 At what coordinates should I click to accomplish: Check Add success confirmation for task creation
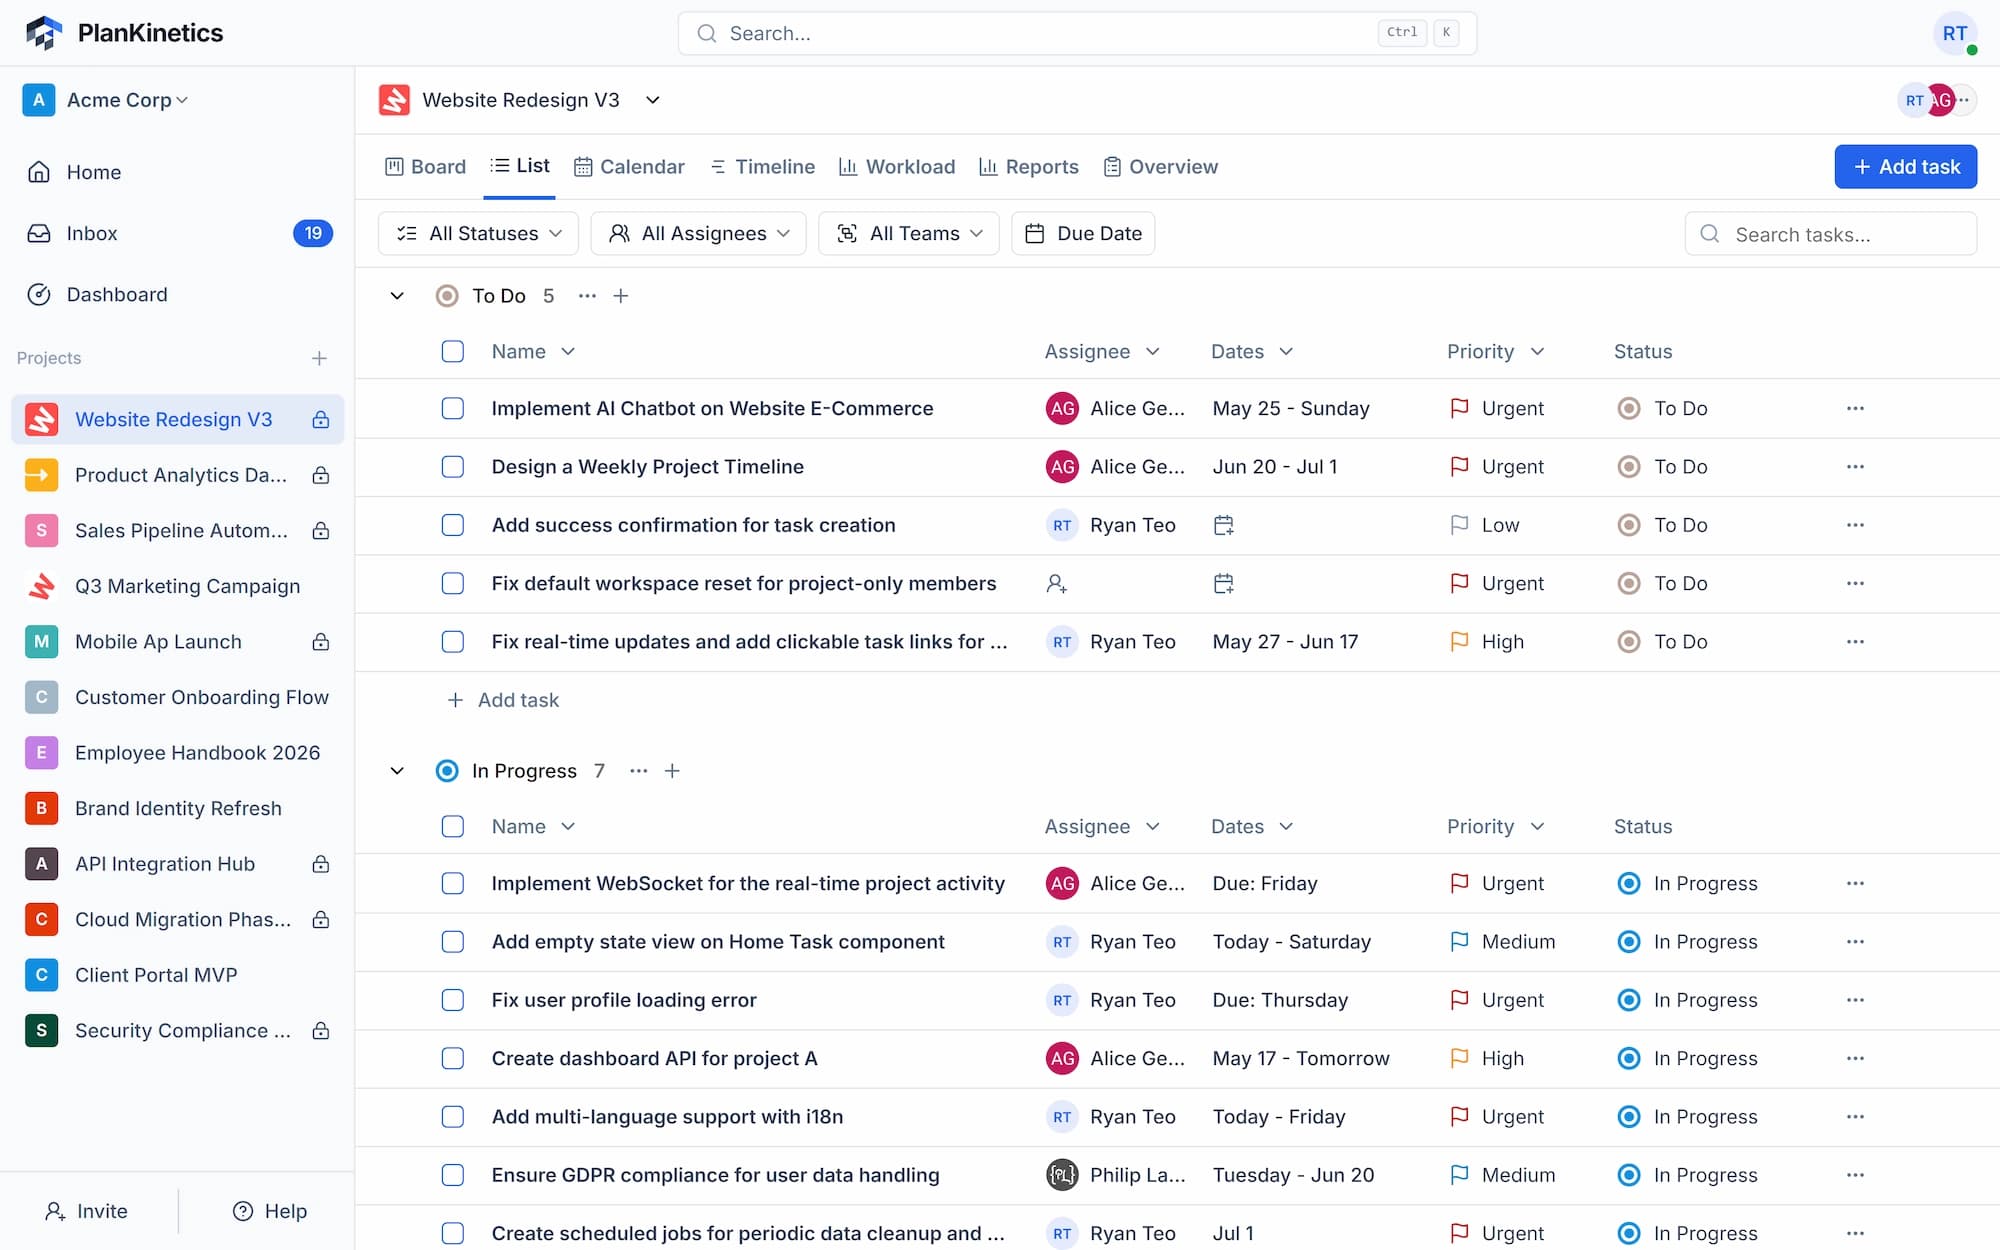[x=453, y=525]
